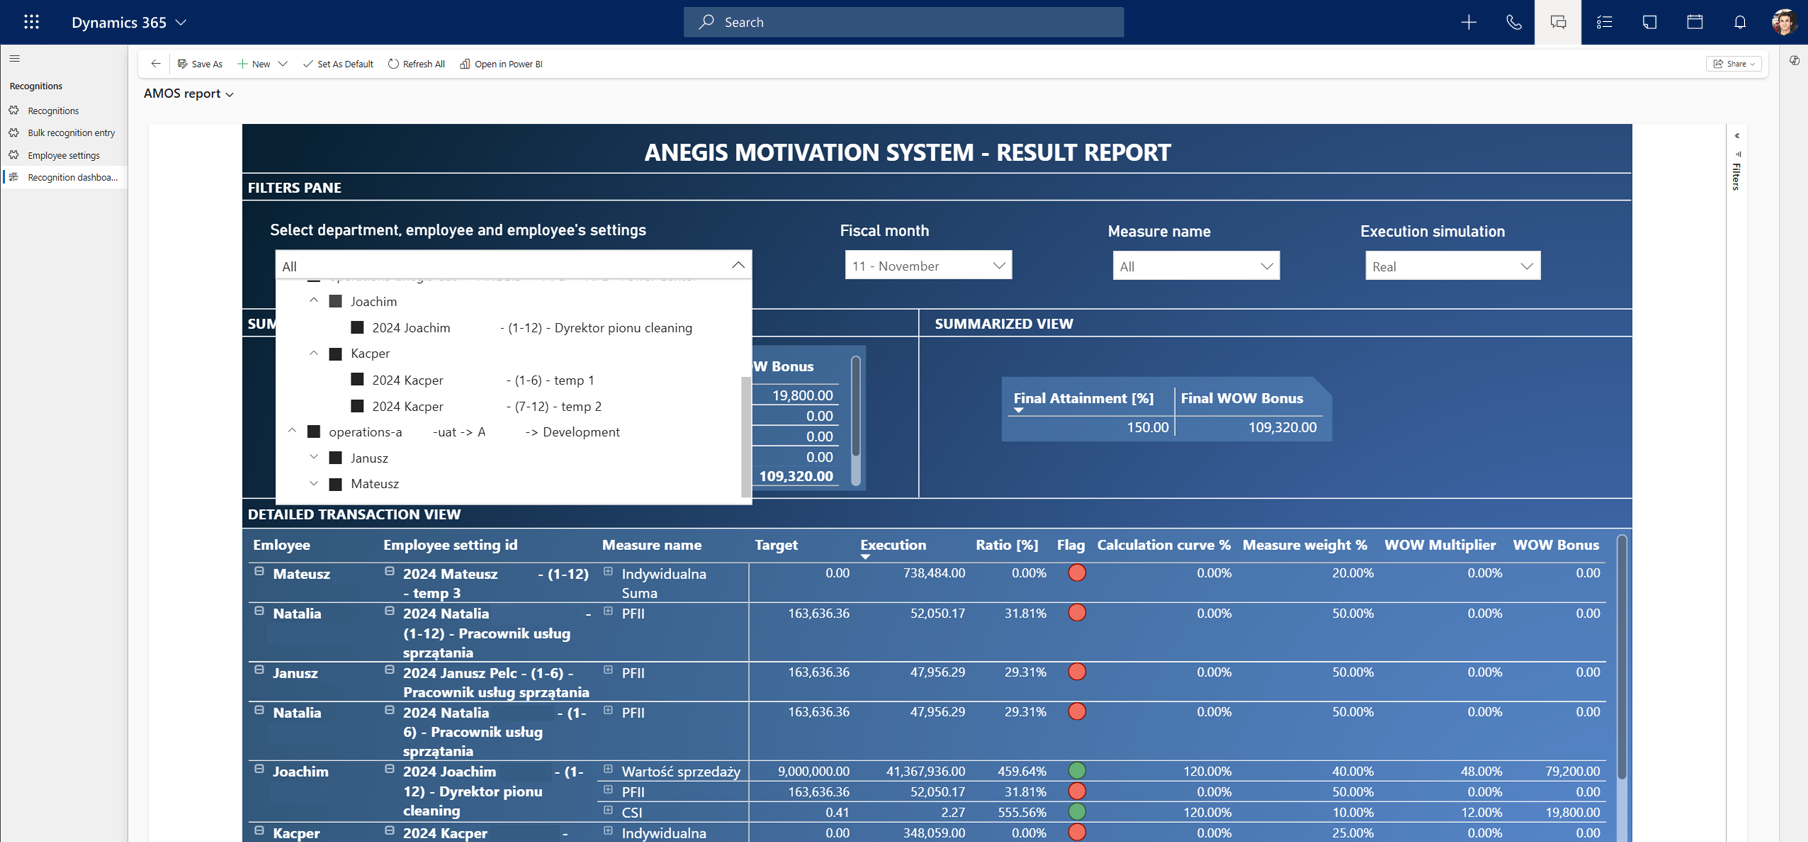This screenshot has height=842, width=1808.
Task: Click the Recognitions puzzle icon in sidebar
Action: click(x=14, y=110)
